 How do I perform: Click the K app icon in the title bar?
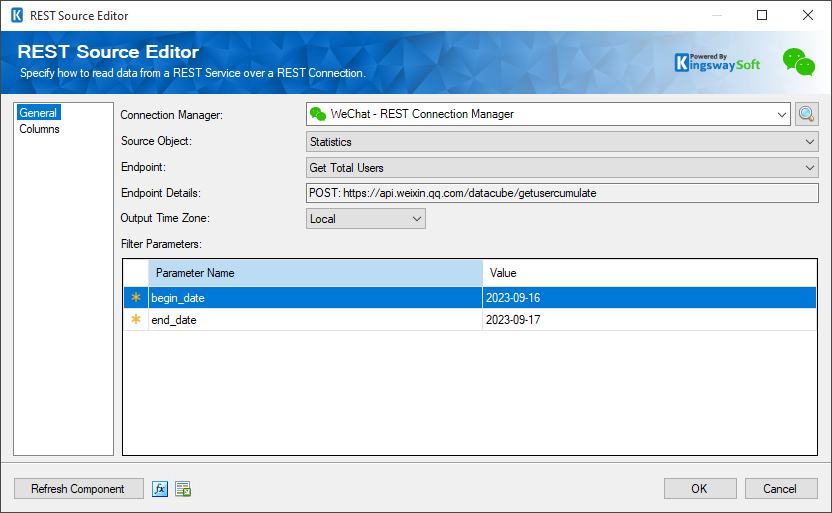(17, 15)
